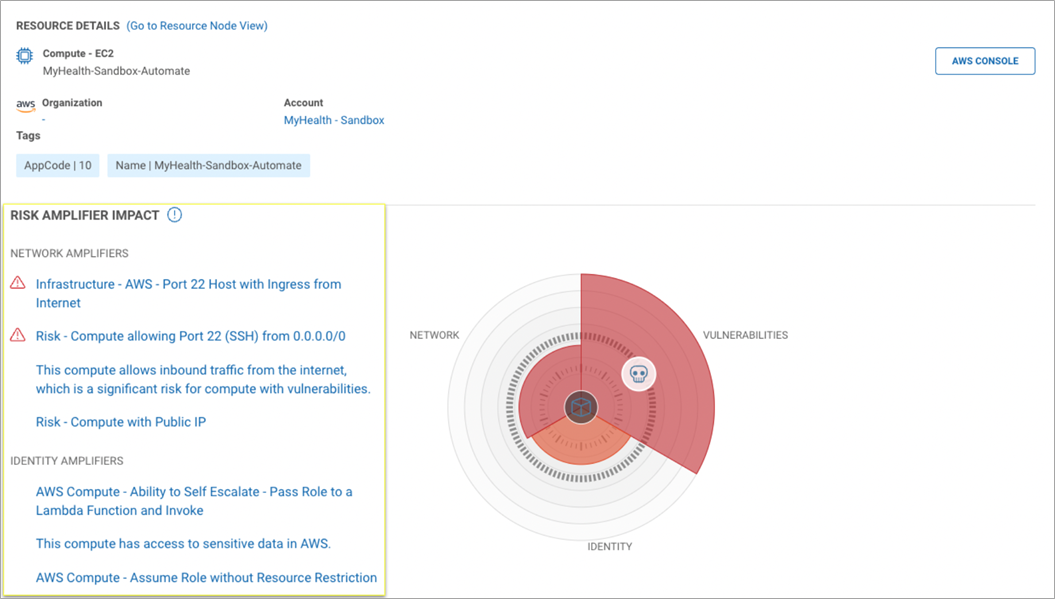Open the AWS Console button
The height and width of the screenshot is (599, 1055).
click(x=985, y=61)
